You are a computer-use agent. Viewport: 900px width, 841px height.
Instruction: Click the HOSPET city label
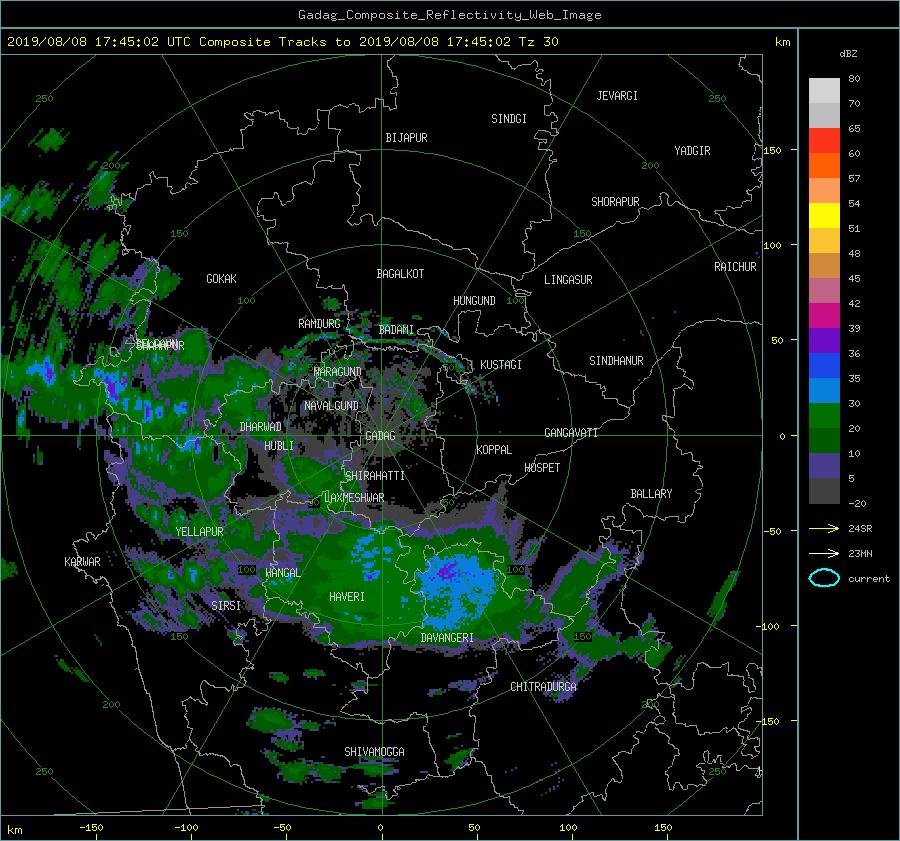tap(542, 468)
